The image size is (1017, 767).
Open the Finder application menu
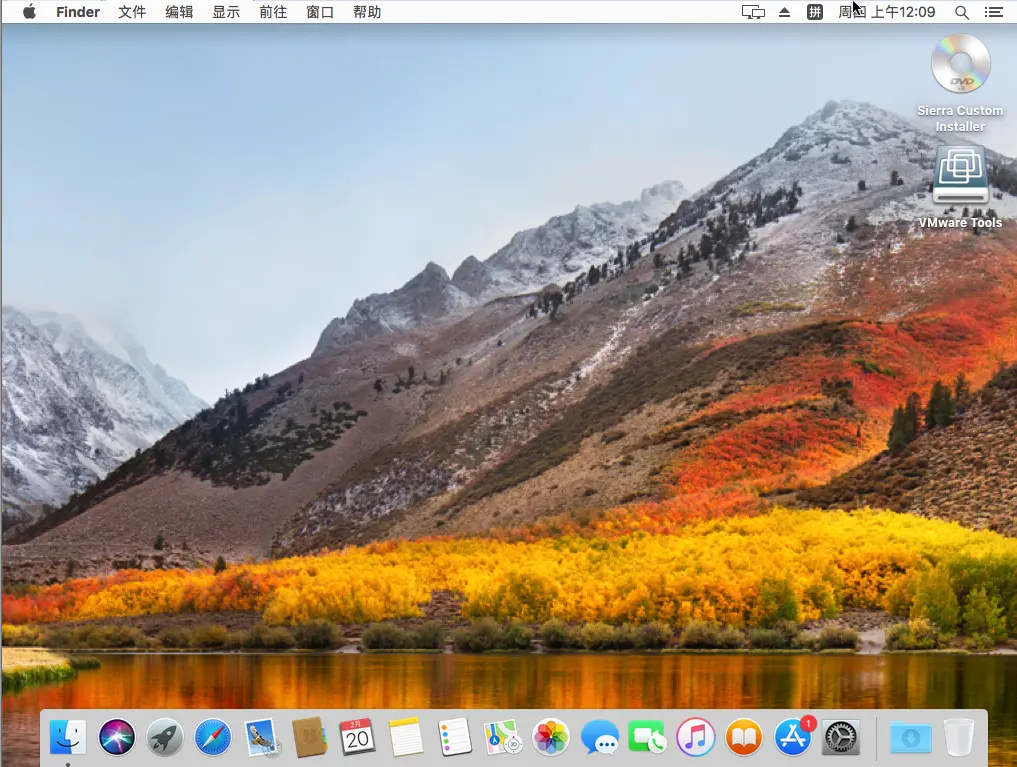[78, 12]
